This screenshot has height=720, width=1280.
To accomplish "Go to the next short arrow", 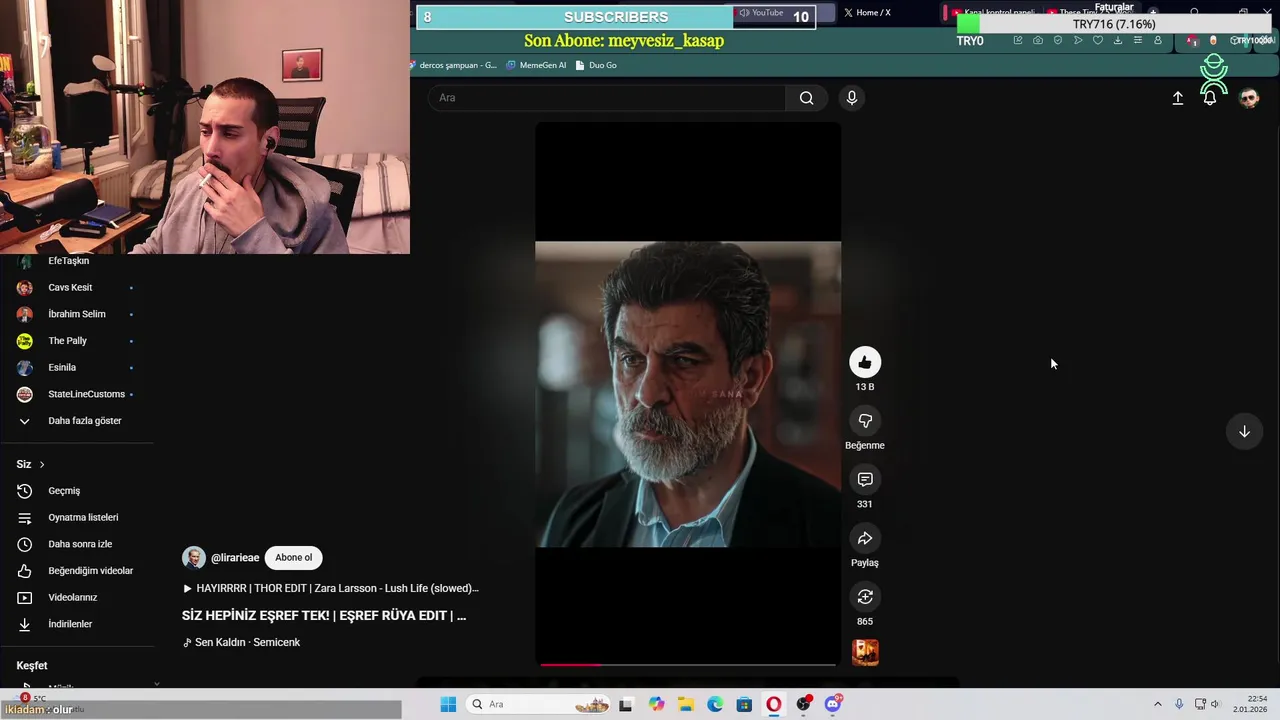I will 1244,431.
